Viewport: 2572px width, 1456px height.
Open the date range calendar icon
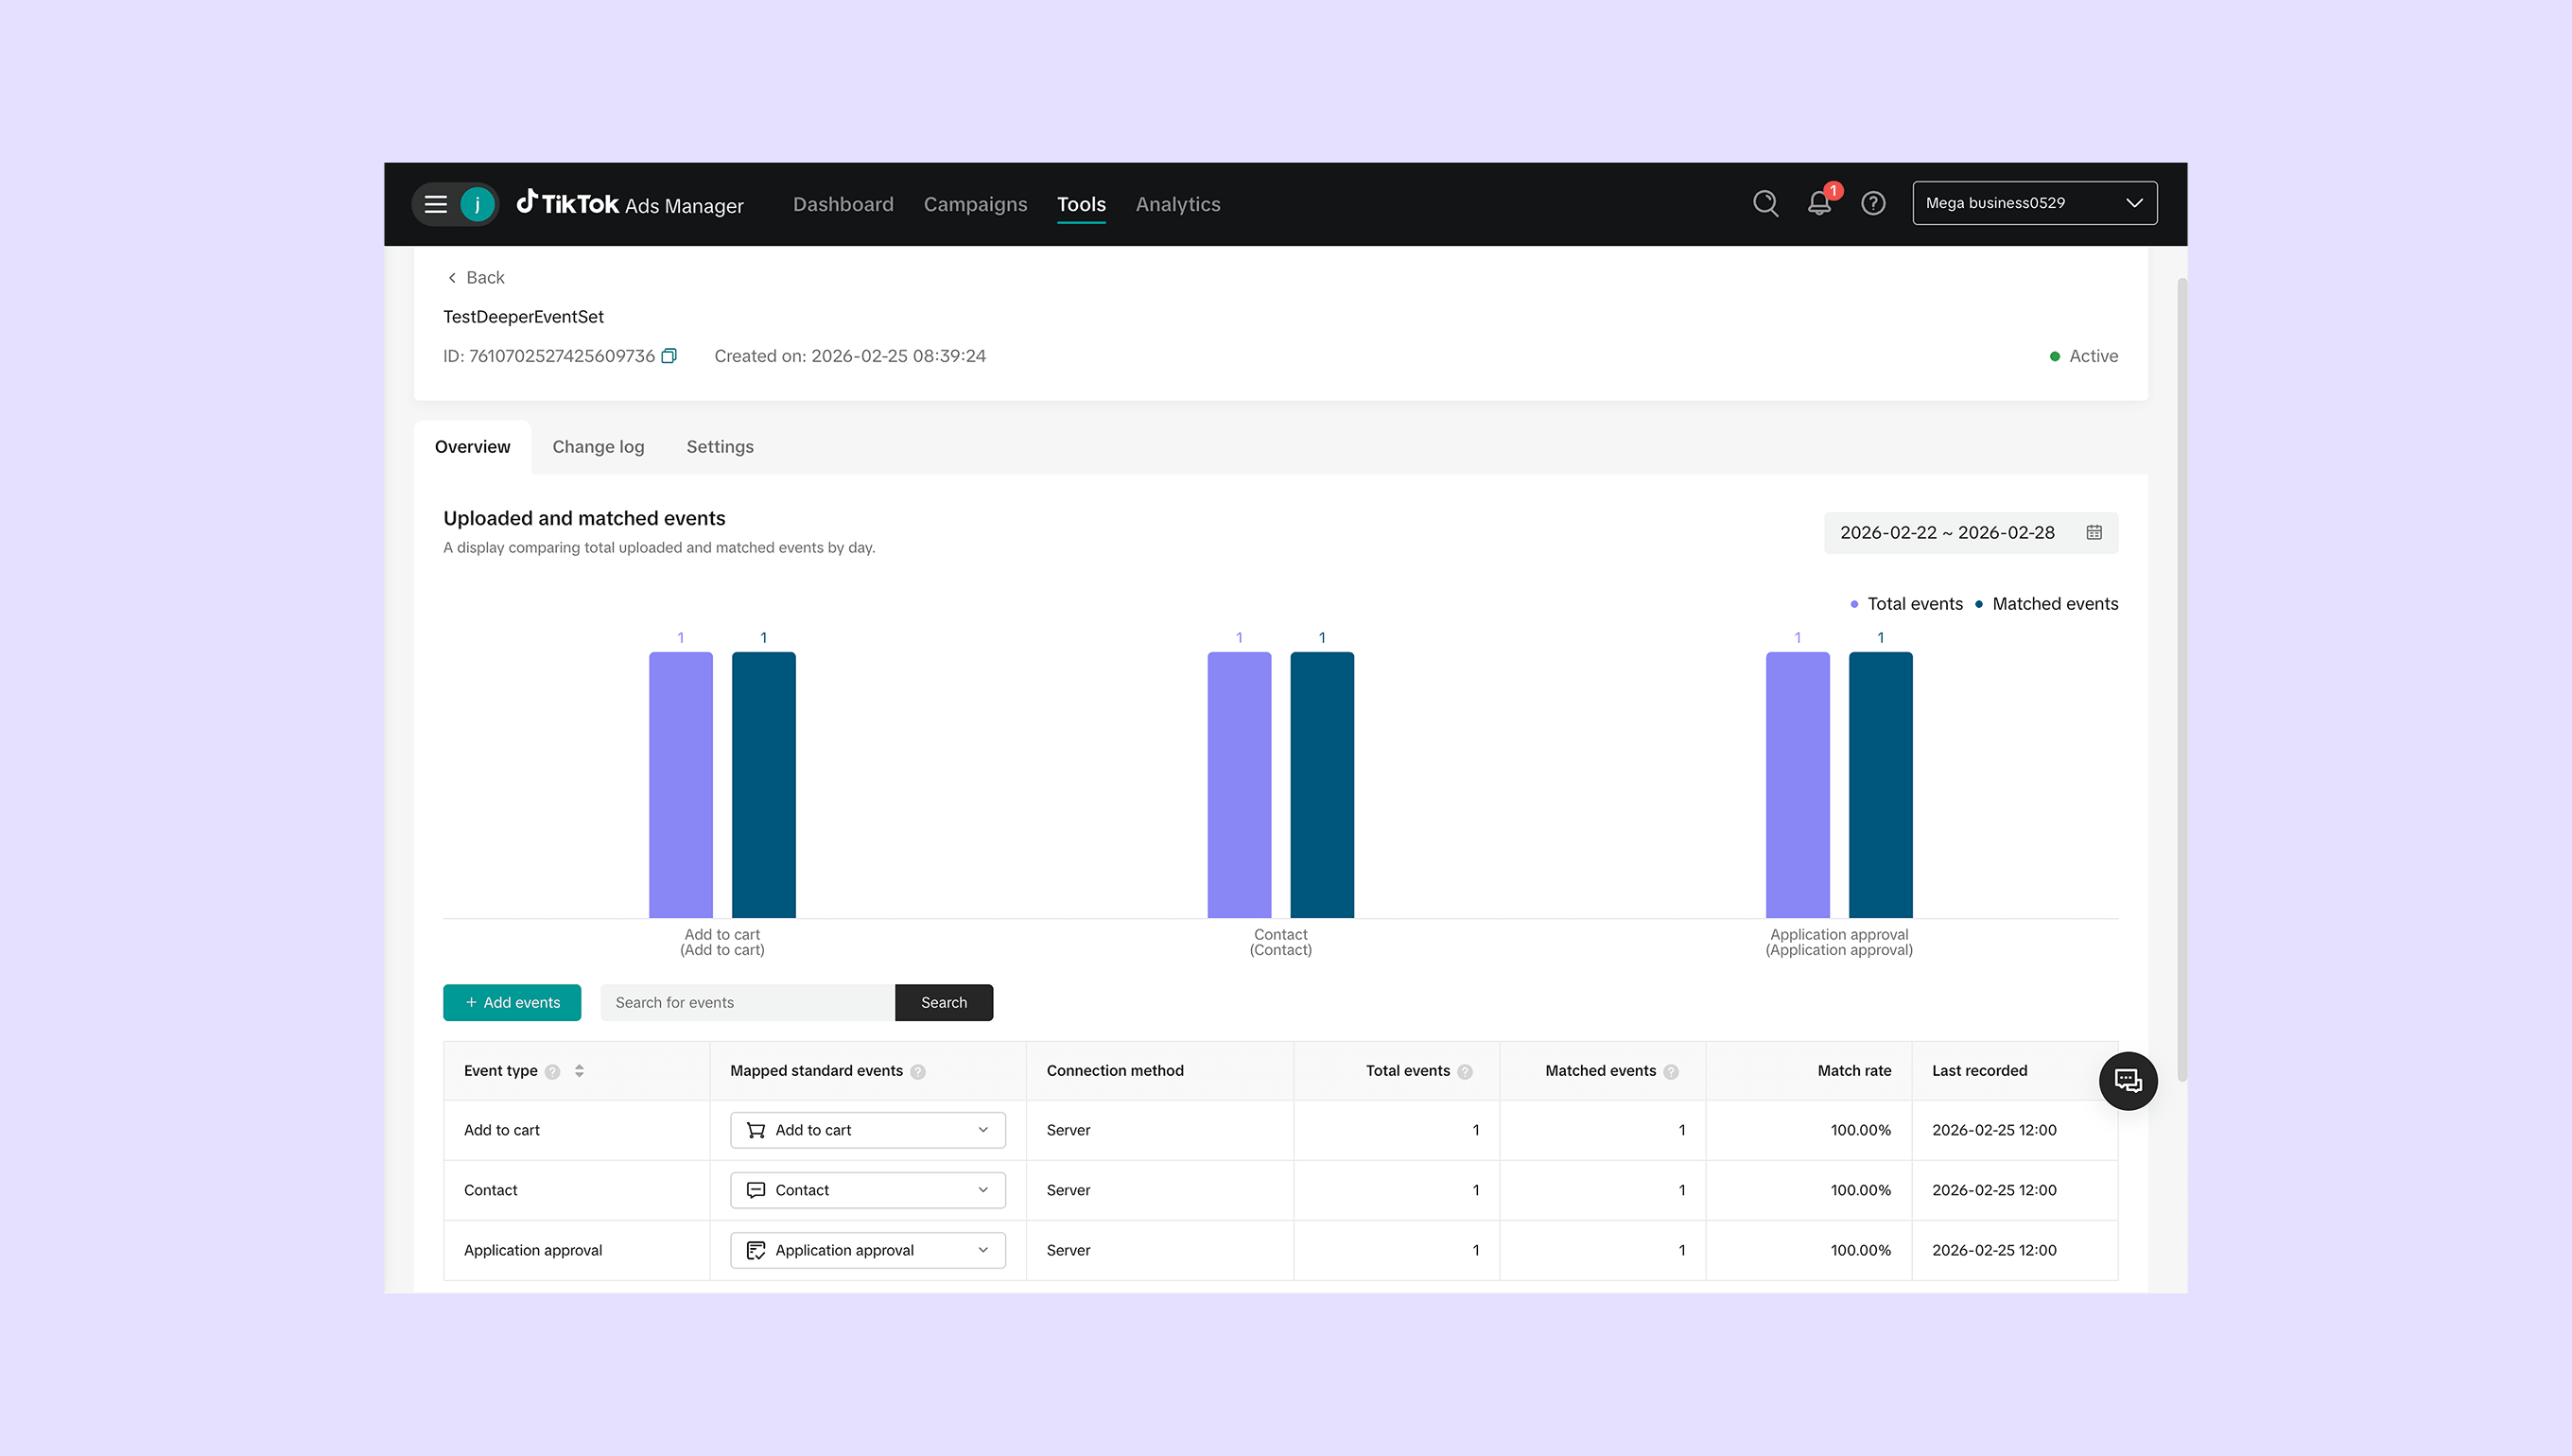2094,532
